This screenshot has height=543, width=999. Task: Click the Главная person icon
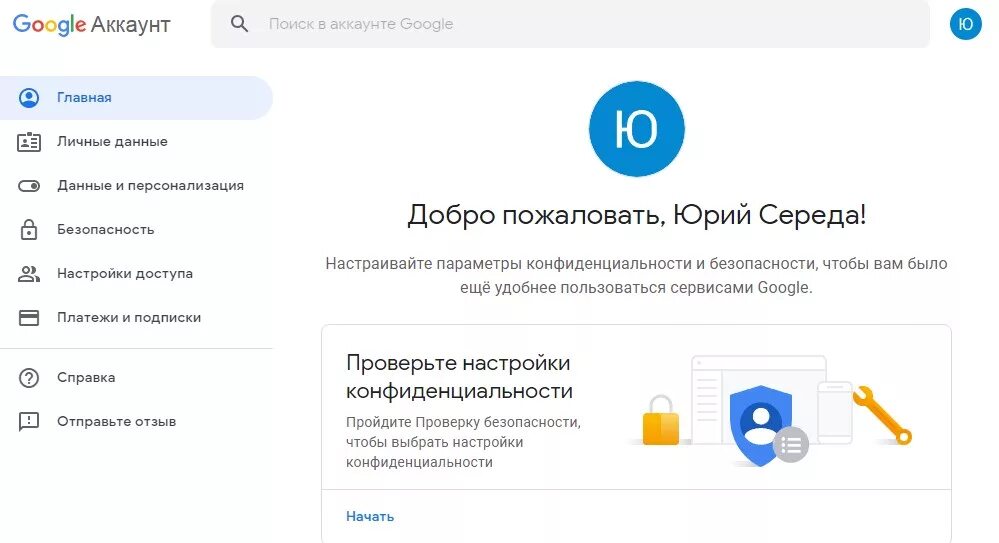point(29,98)
